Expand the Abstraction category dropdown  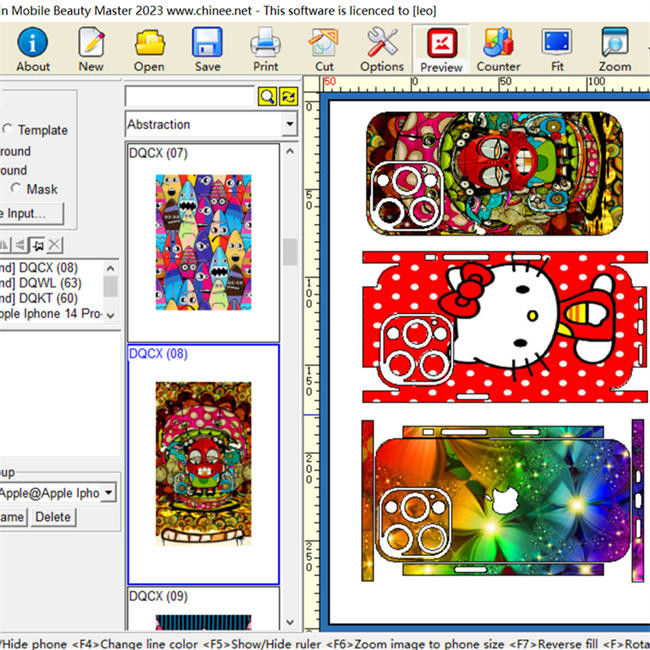[289, 124]
